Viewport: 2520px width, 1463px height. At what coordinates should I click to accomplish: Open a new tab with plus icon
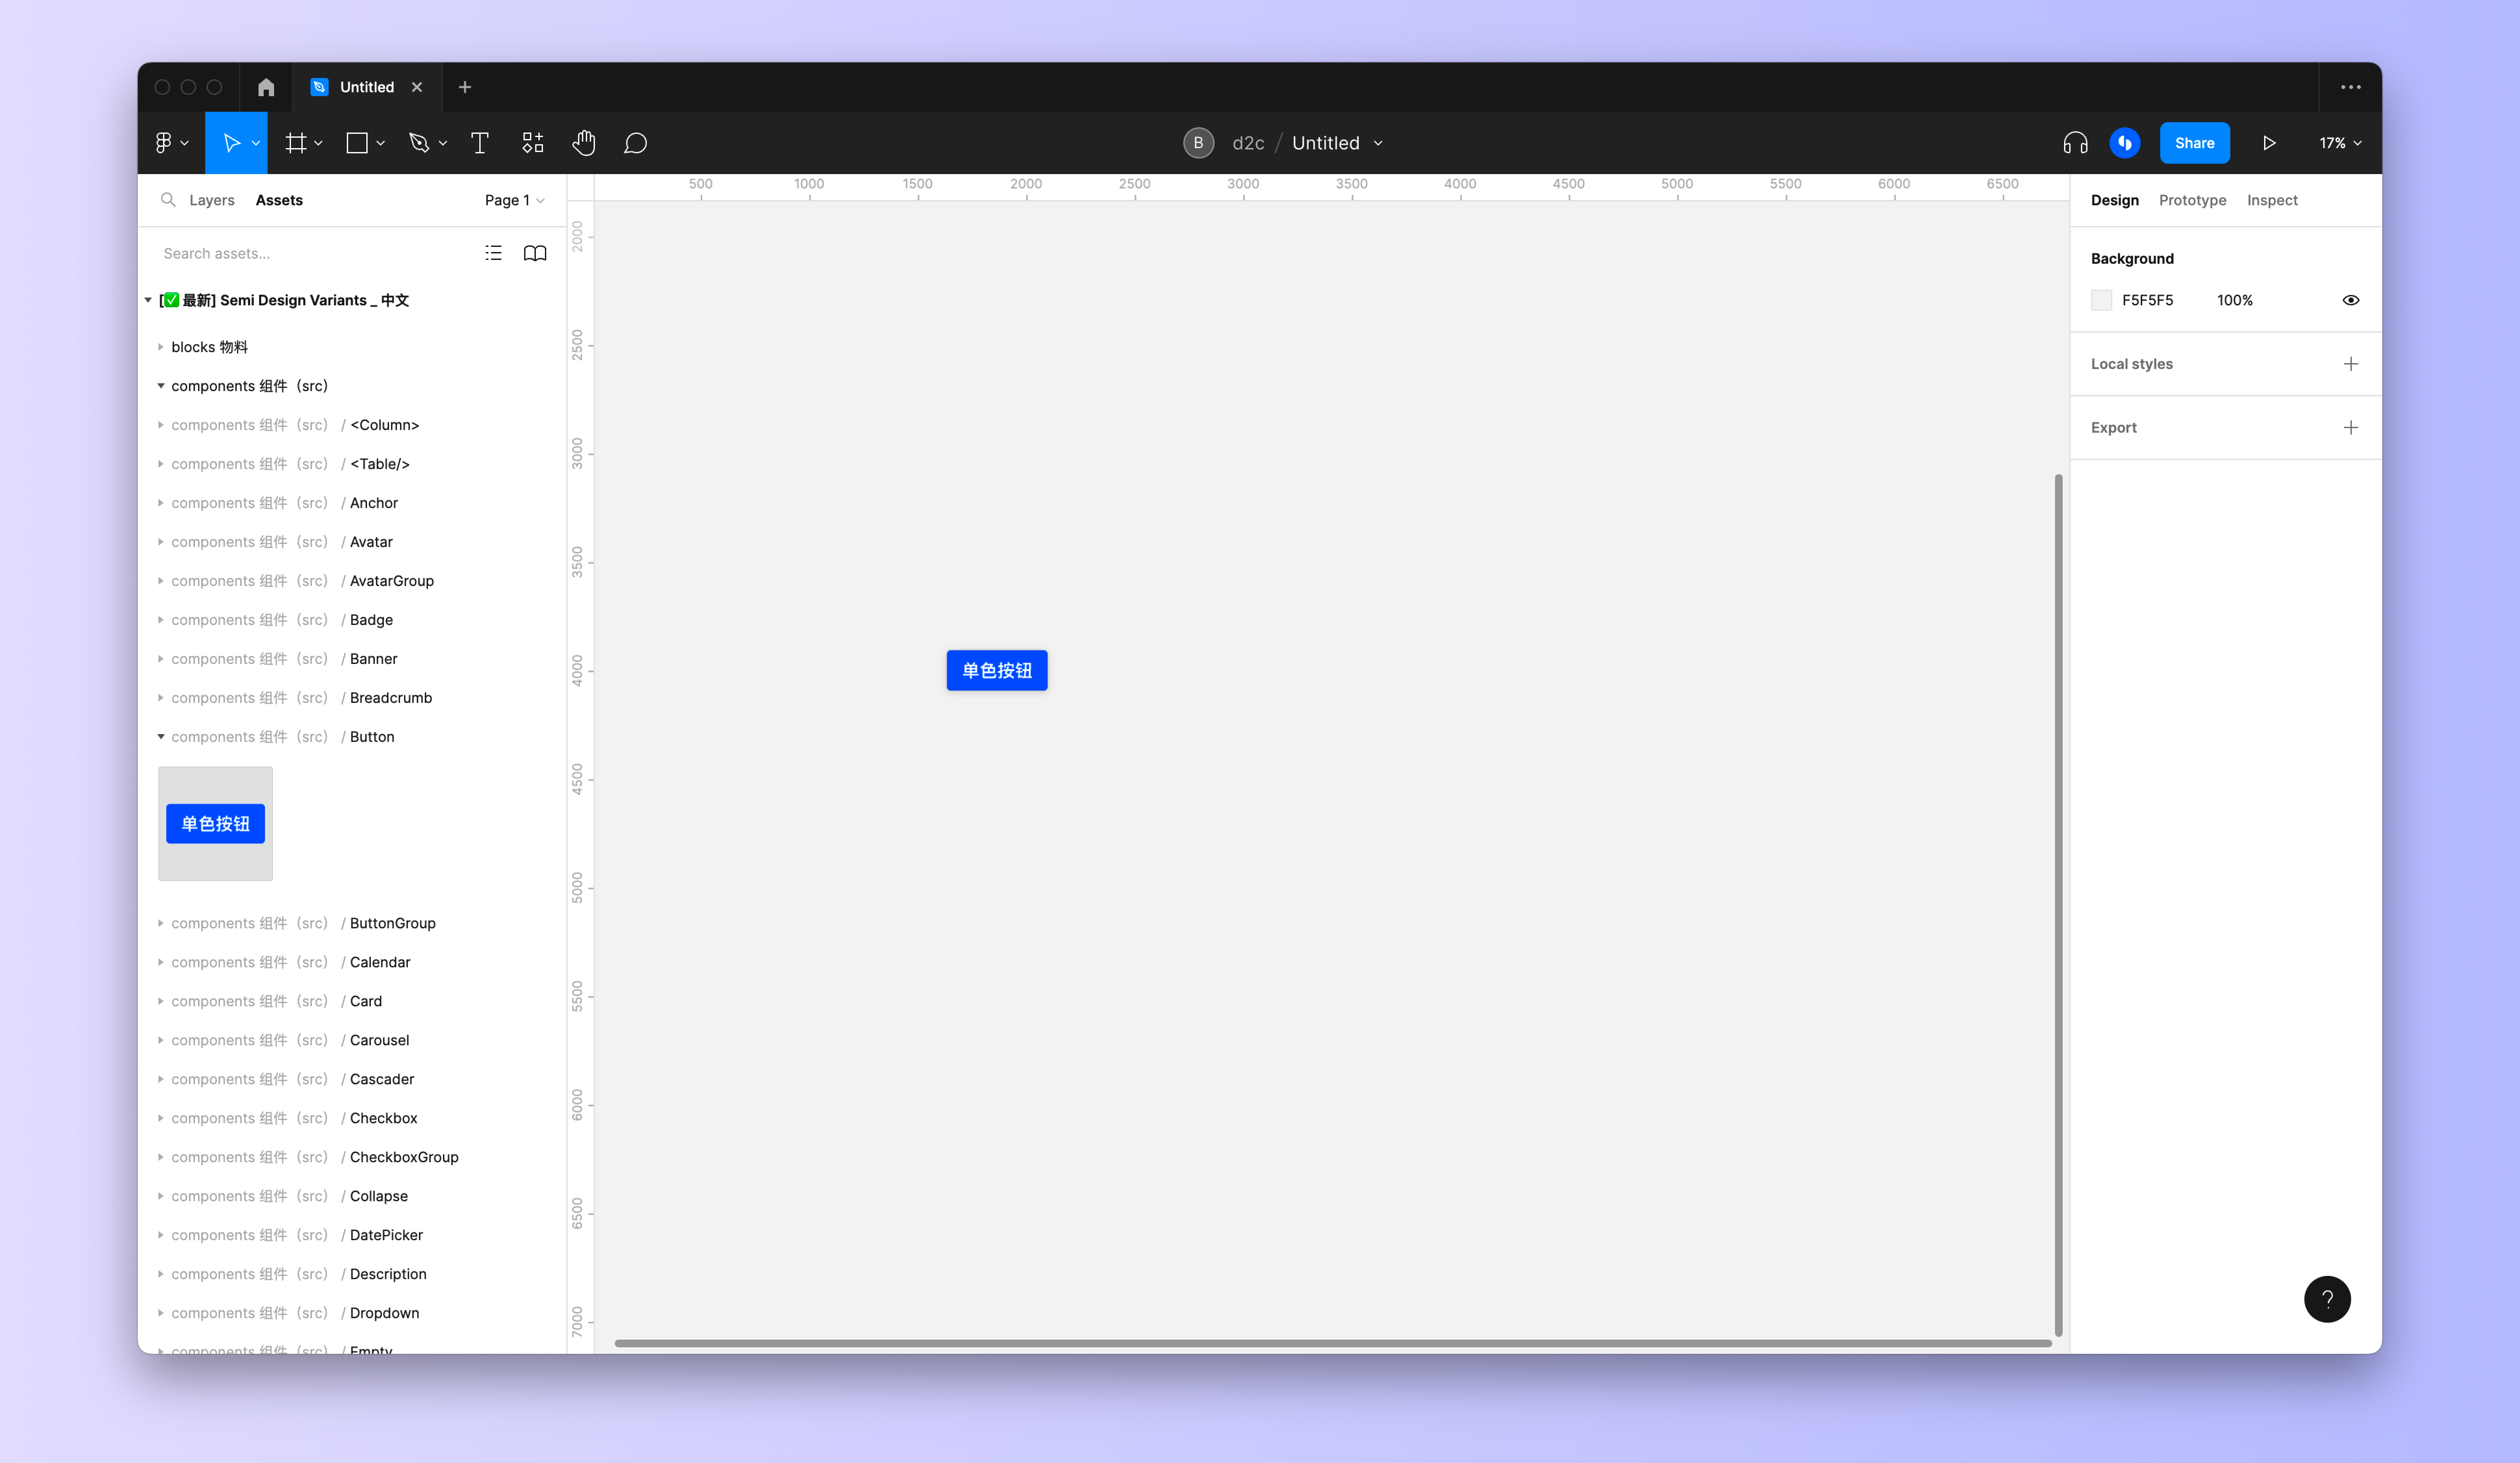pos(465,87)
